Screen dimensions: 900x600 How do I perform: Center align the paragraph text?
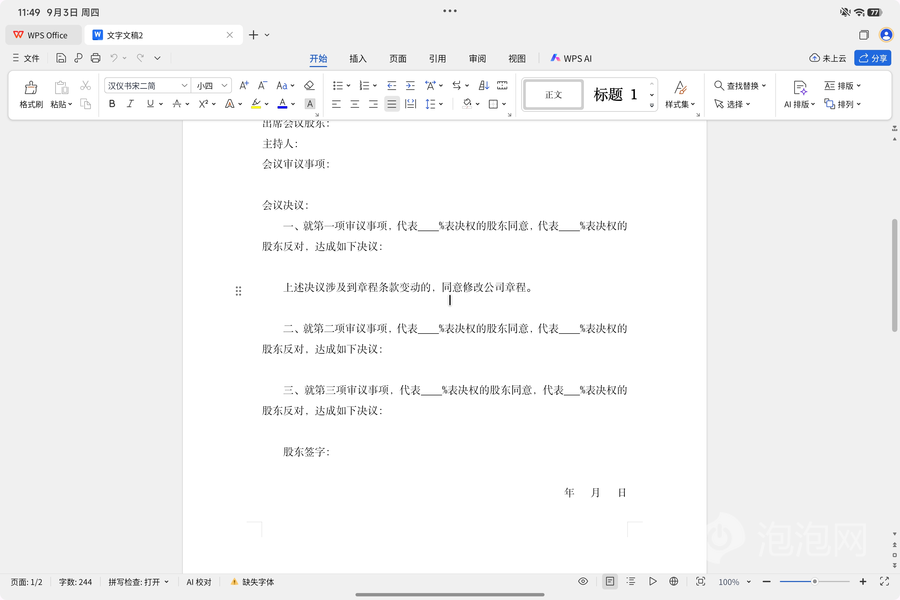click(x=355, y=104)
